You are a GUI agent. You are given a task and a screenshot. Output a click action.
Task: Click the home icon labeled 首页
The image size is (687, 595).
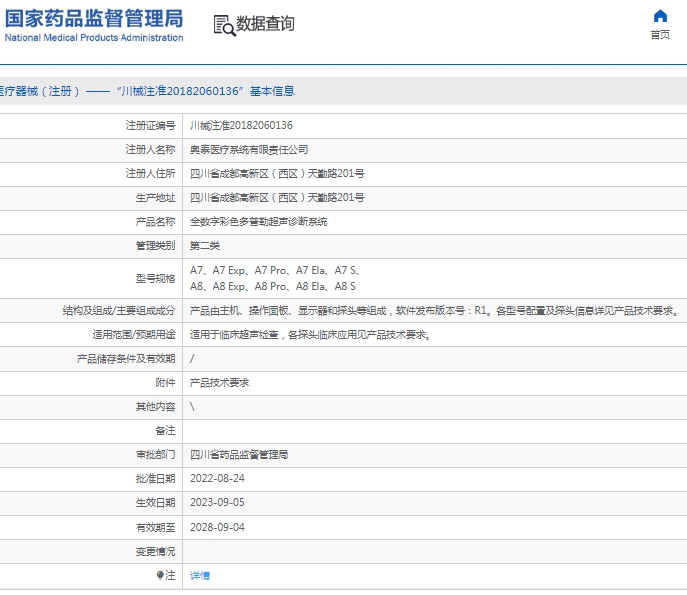click(660, 16)
